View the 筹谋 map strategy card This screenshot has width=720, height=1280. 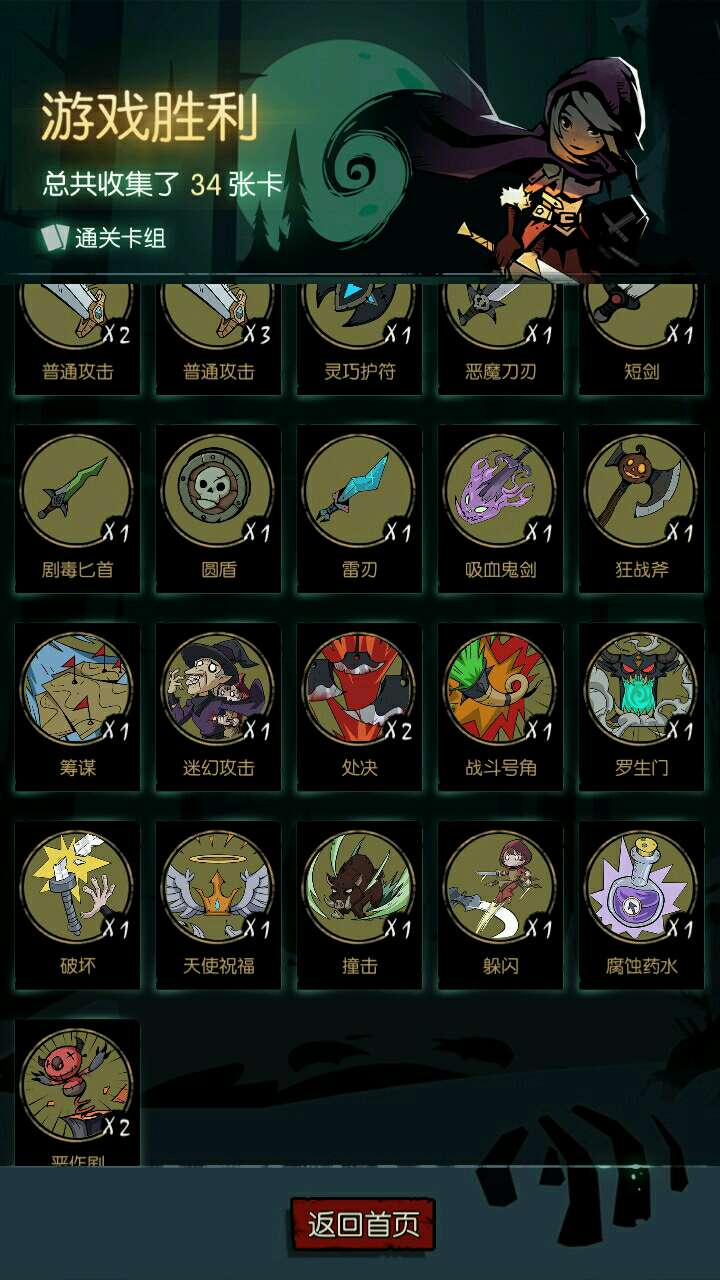pos(78,708)
